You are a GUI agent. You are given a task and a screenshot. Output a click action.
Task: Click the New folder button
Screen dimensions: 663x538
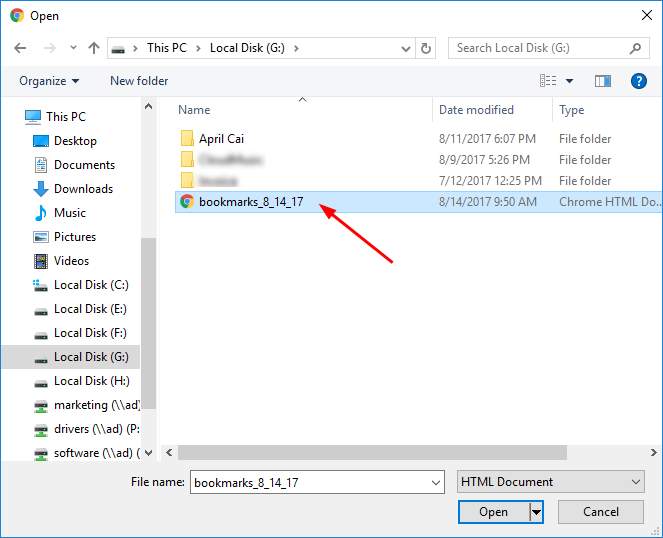[139, 81]
